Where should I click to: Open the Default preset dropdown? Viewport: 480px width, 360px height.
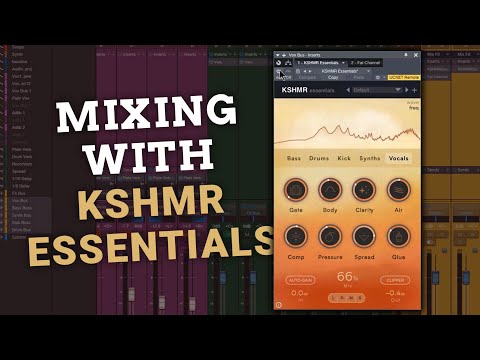tap(377, 90)
